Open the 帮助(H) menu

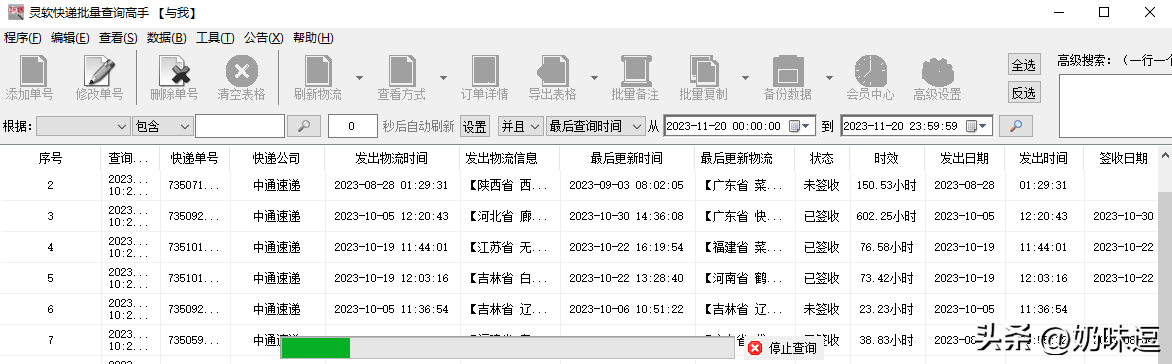(x=313, y=38)
